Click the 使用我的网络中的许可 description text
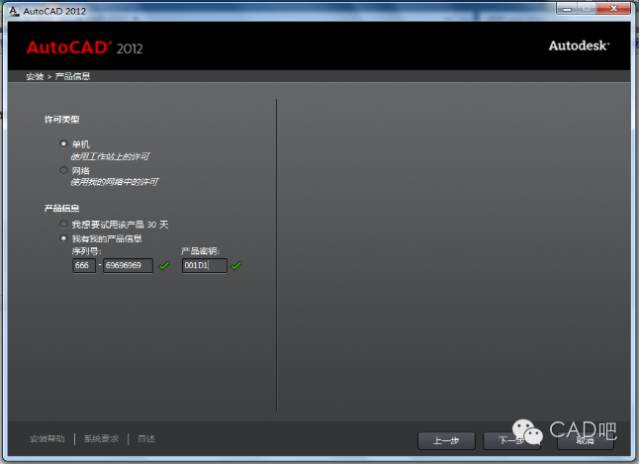This screenshot has width=640, height=464. coord(115,182)
